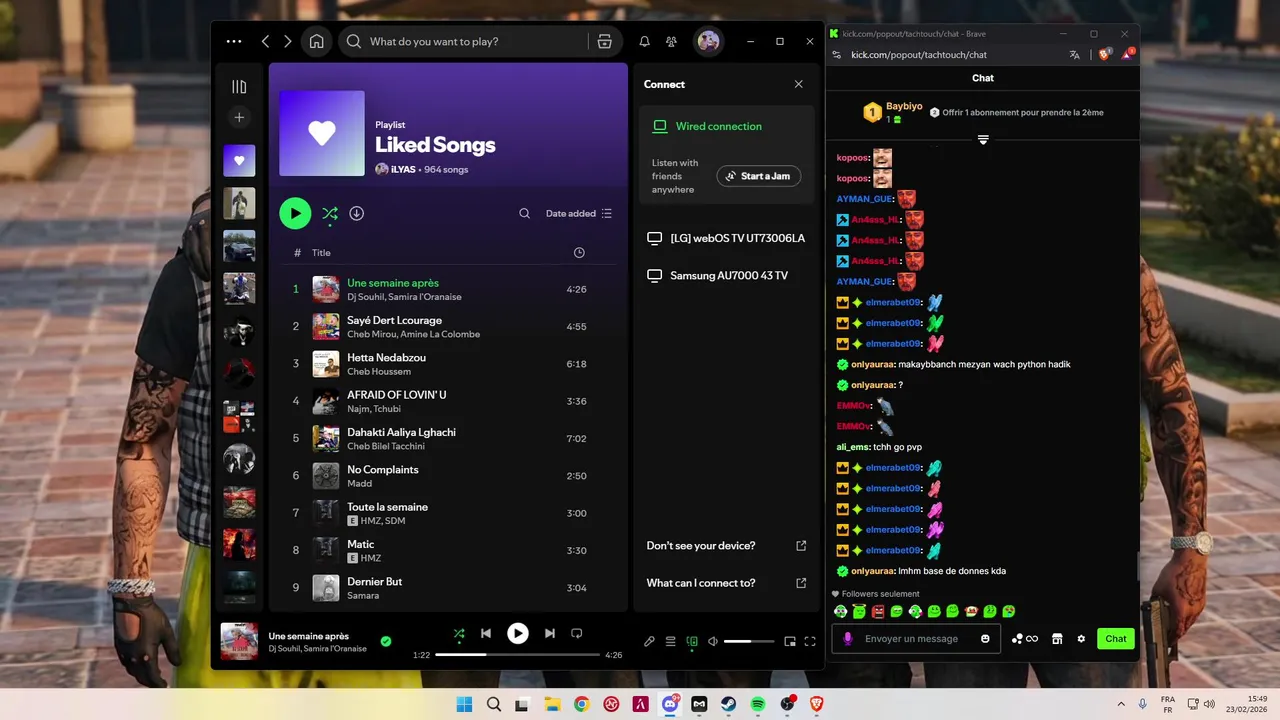1280x720 pixels.
Task: Close the Connect panel
Action: click(x=798, y=84)
